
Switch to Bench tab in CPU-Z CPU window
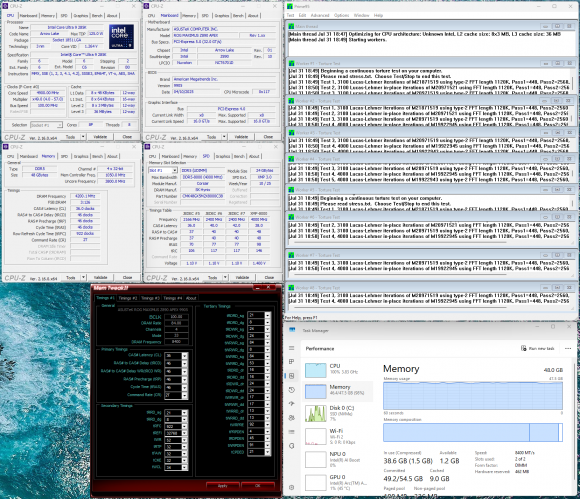[x=97, y=16]
